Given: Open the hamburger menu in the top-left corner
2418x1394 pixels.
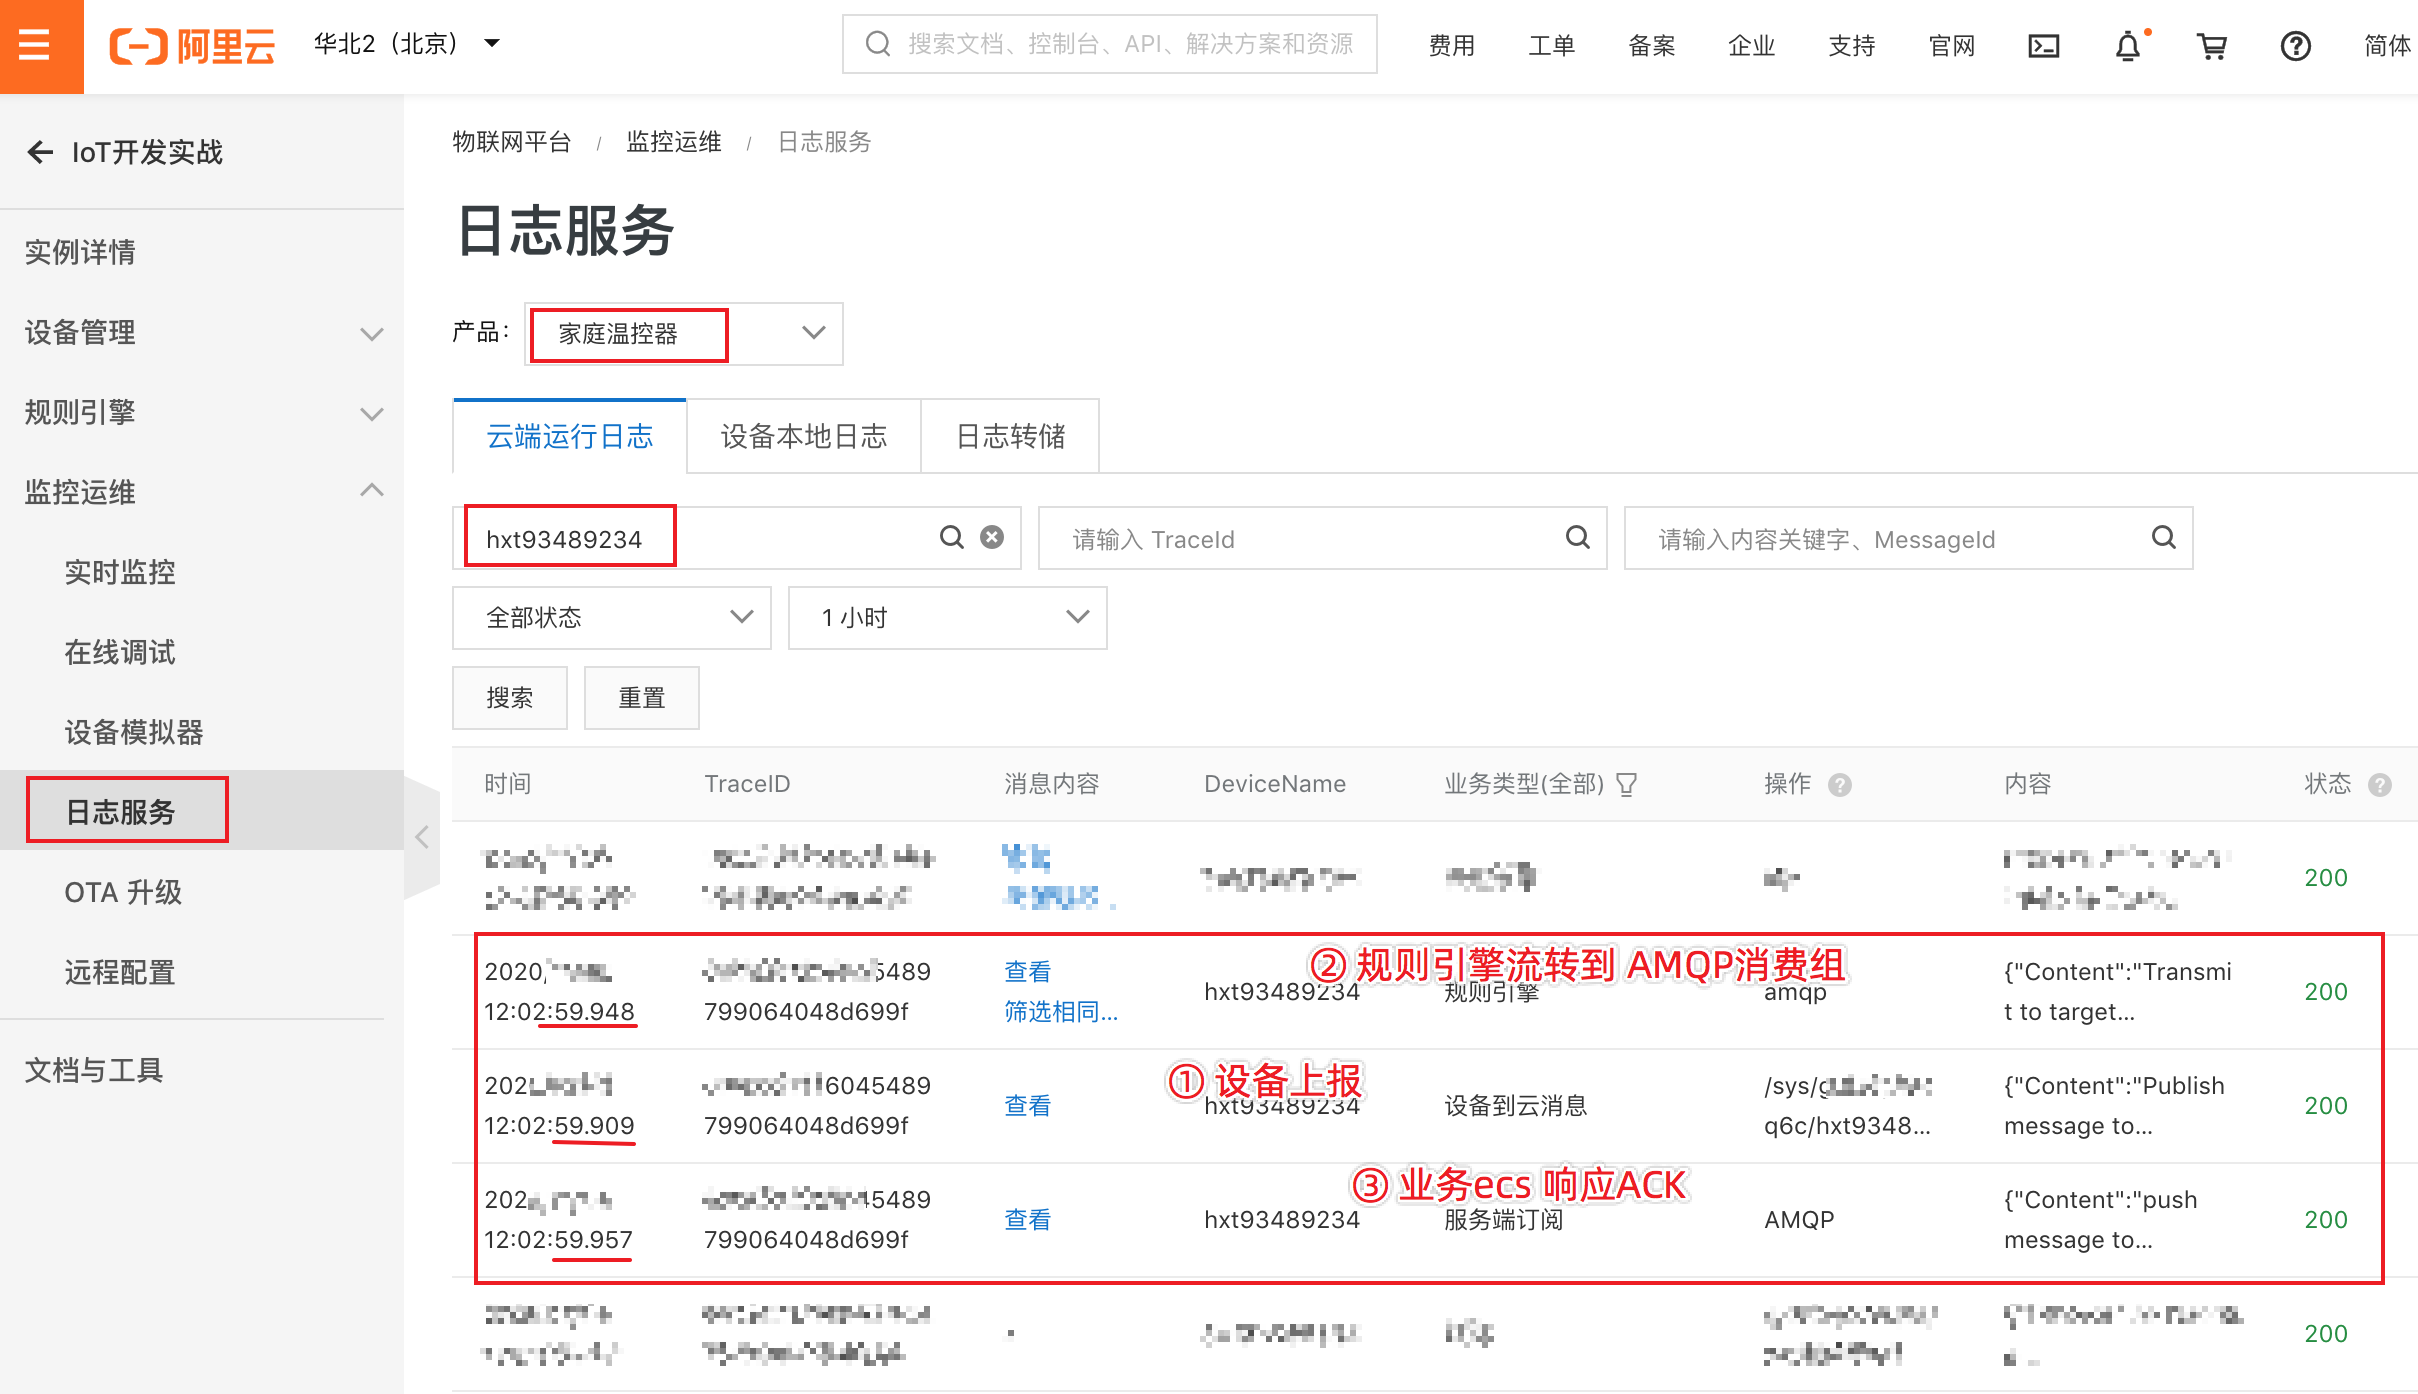Looking at the screenshot, I should (36, 45).
